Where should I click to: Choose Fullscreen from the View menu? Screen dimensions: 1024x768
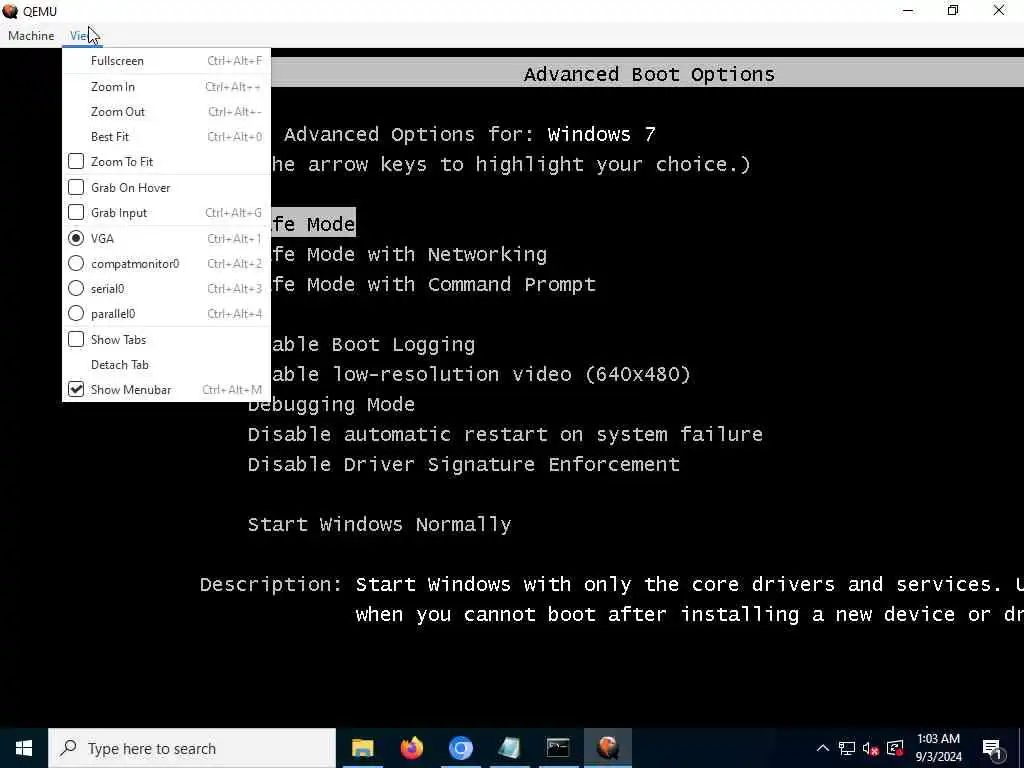(167, 61)
